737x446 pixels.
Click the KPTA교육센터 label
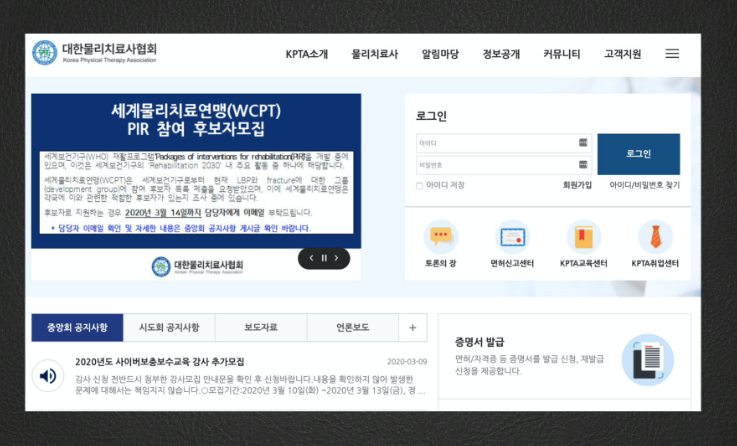click(584, 263)
